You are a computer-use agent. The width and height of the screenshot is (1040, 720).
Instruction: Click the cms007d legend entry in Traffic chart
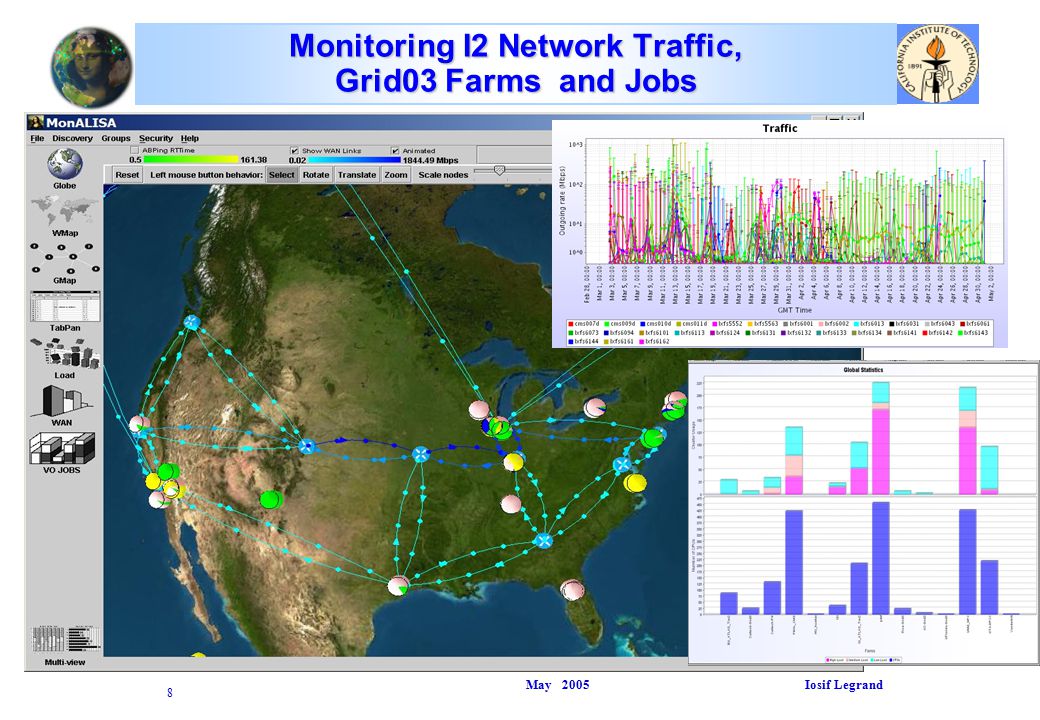[x=583, y=324]
